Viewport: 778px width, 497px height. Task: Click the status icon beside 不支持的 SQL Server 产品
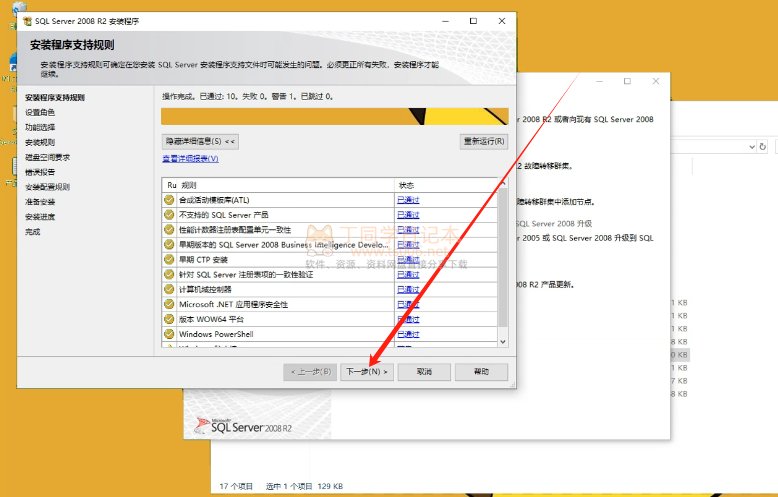169,215
